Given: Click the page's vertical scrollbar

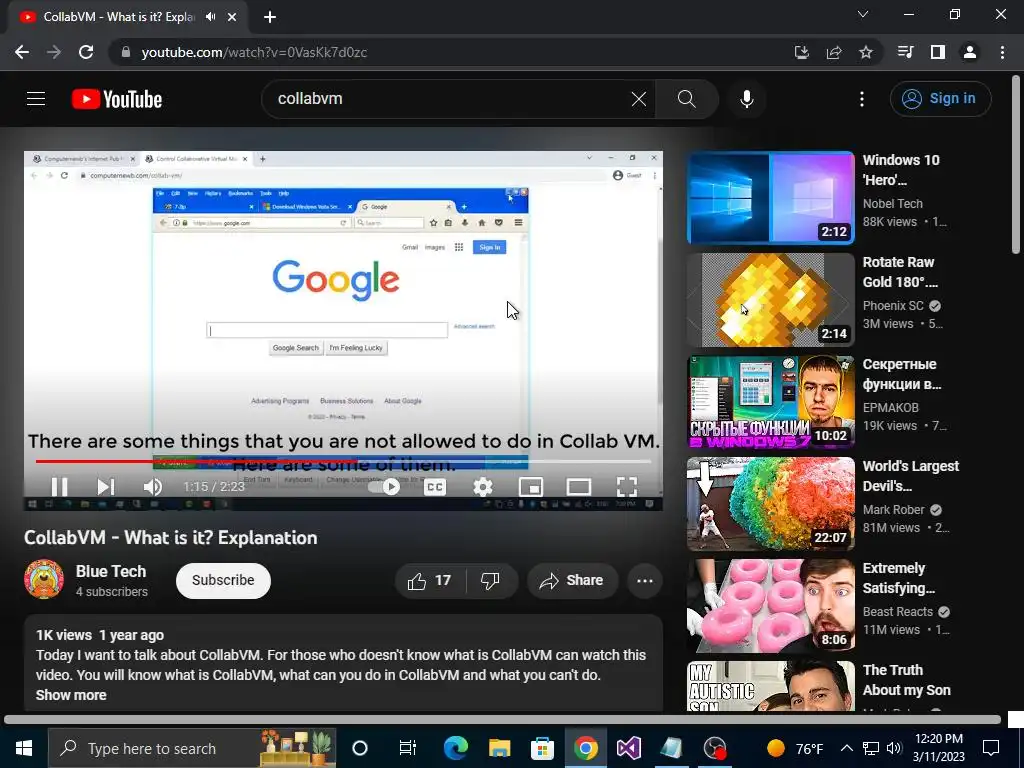Looking at the screenshot, I should (x=1016, y=164).
